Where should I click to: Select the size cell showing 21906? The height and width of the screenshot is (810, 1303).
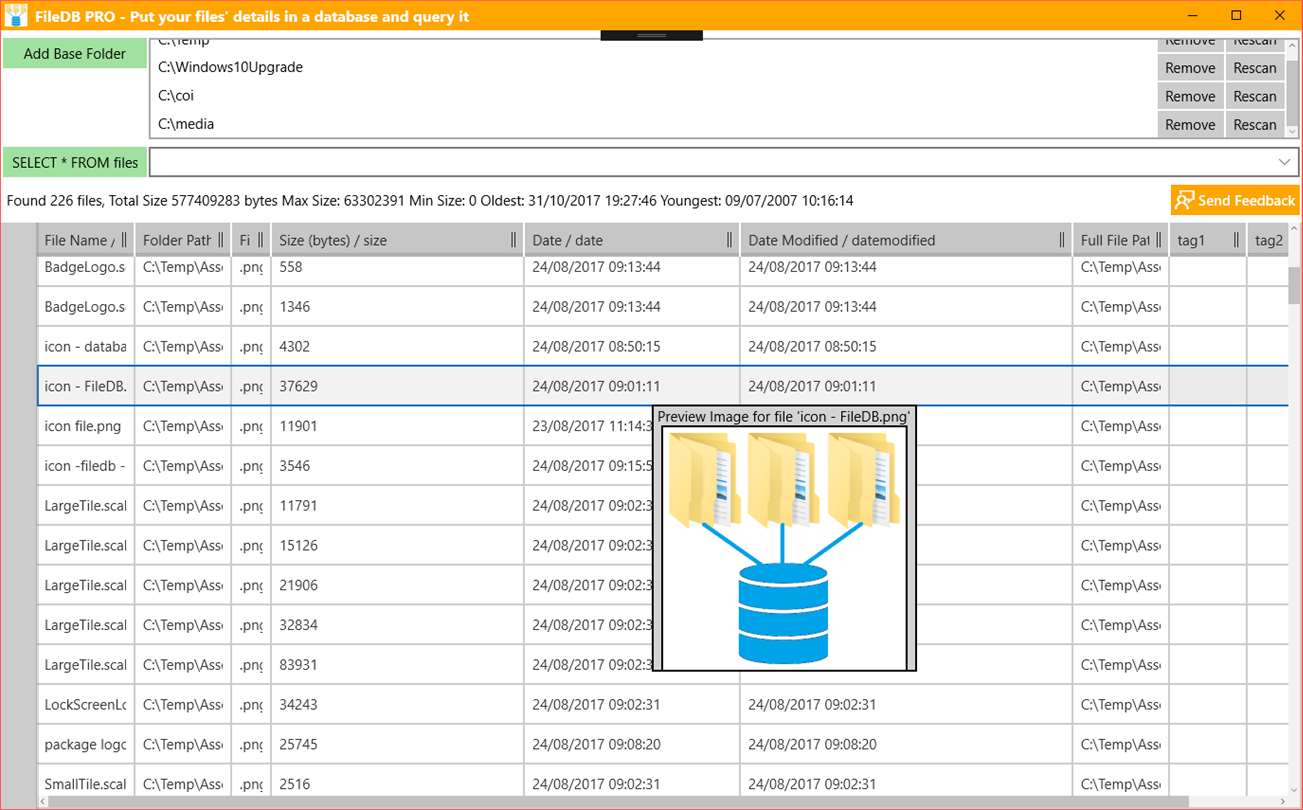(x=397, y=585)
